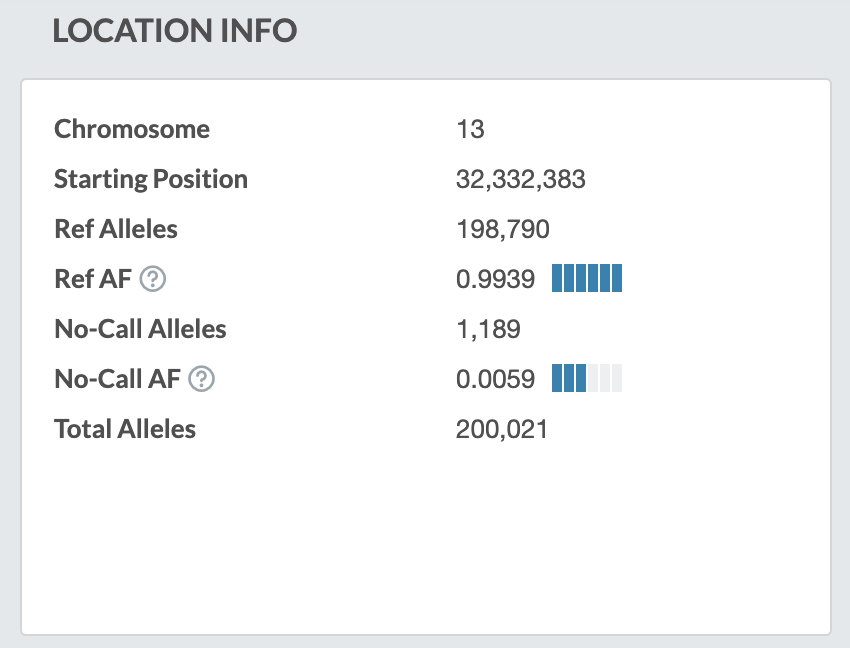Click the Total Alleles label
850x648 pixels.
pyautogui.click(x=125, y=429)
